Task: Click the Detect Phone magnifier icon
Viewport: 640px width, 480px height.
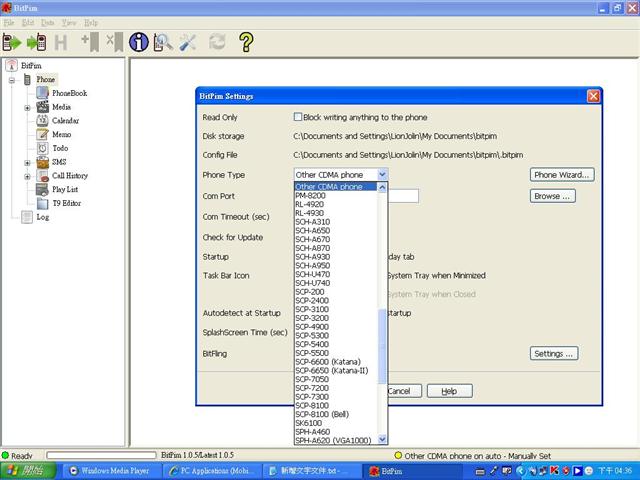Action: (163, 42)
